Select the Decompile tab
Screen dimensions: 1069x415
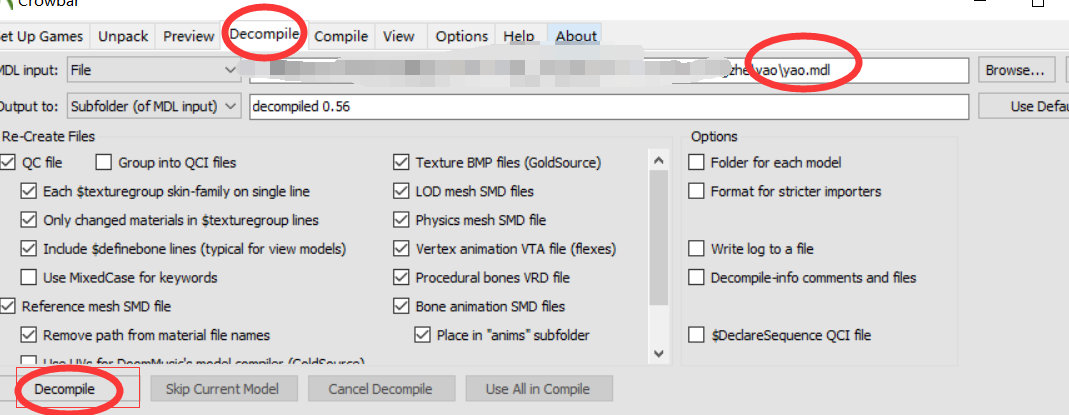[x=264, y=34]
